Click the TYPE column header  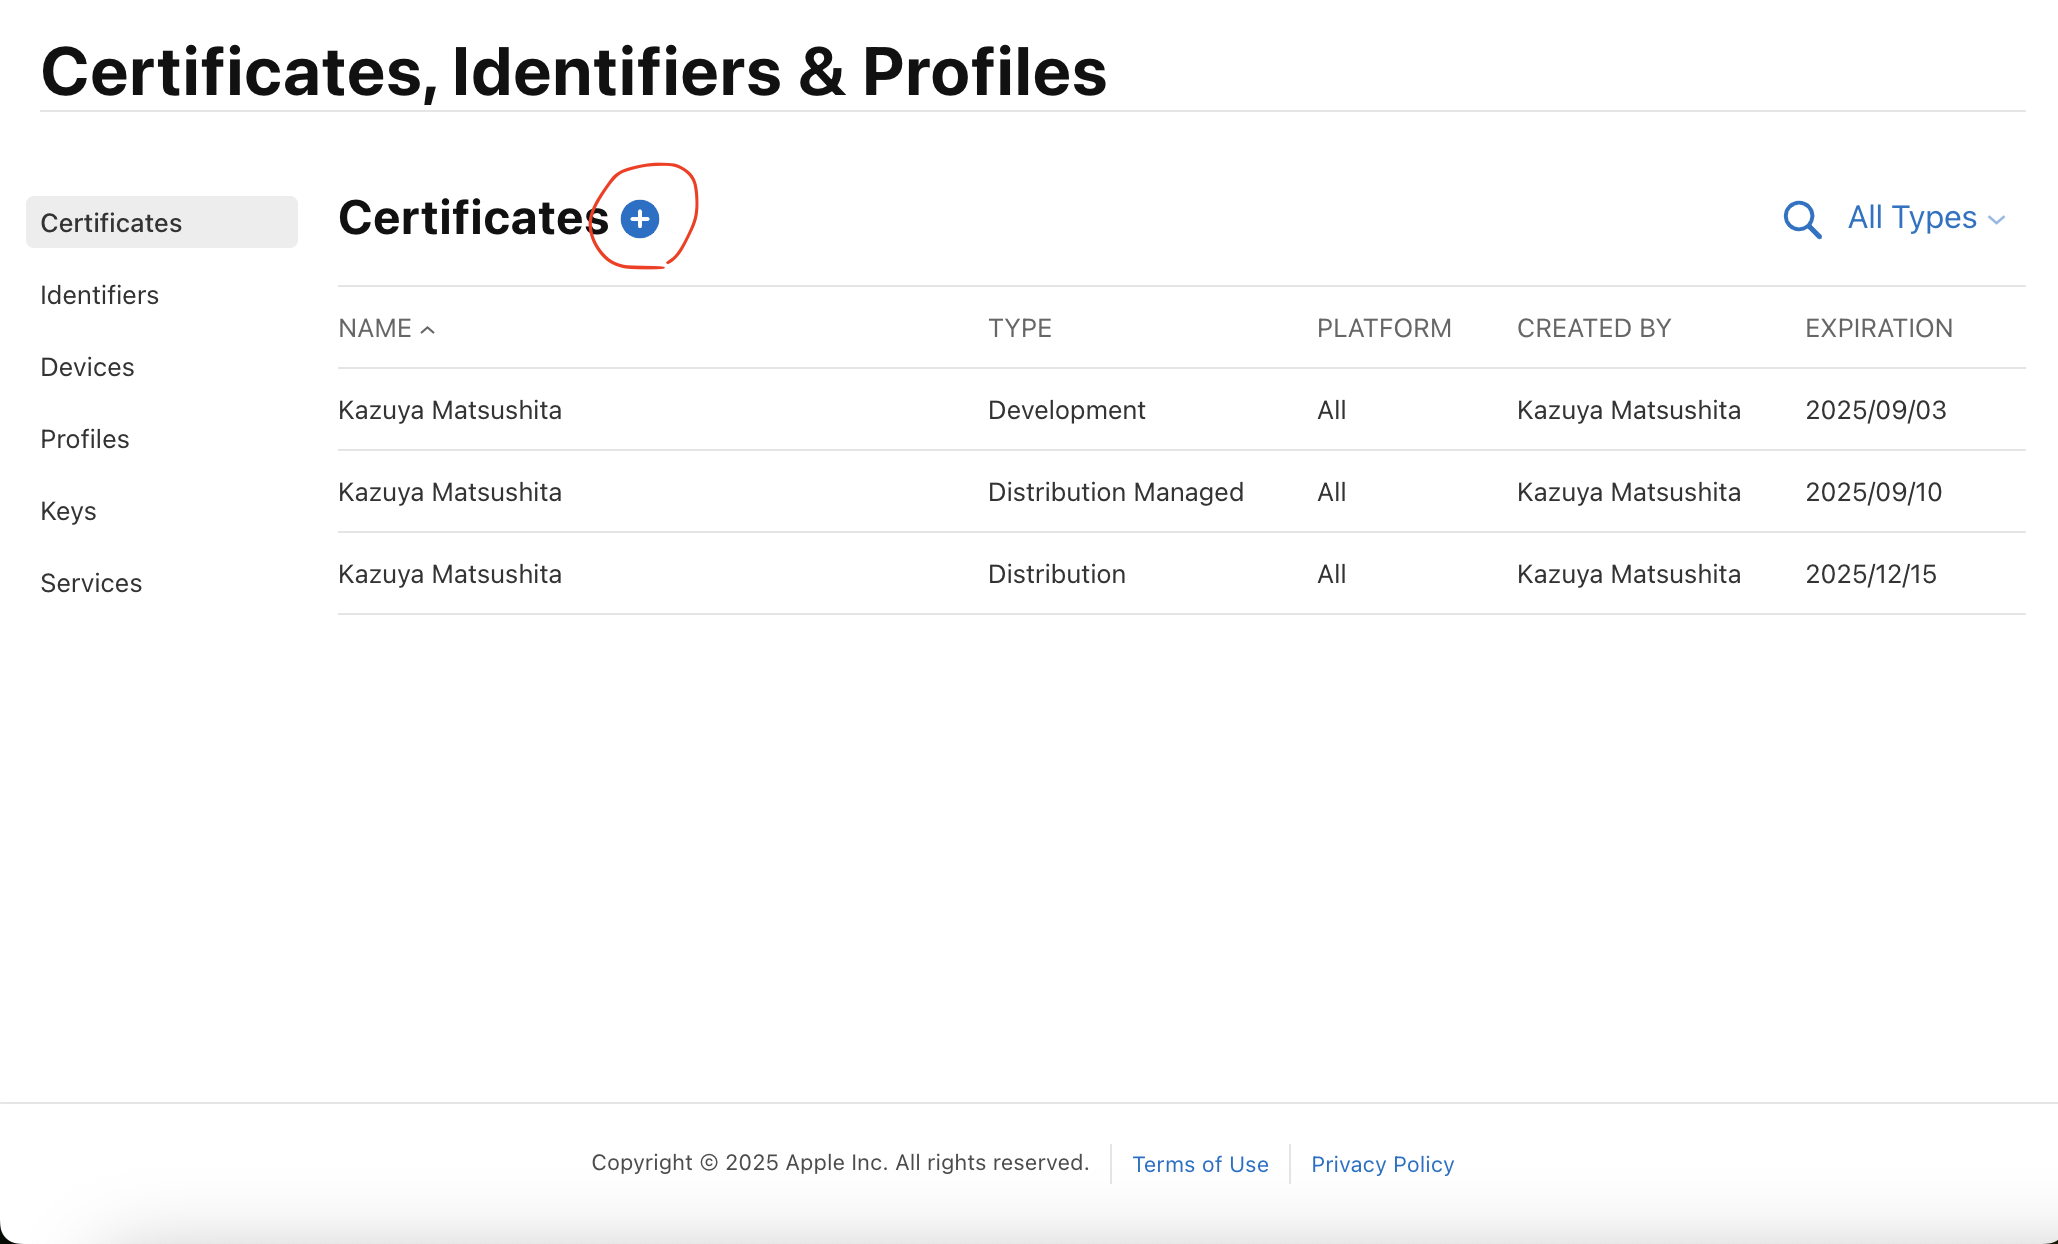(1019, 328)
